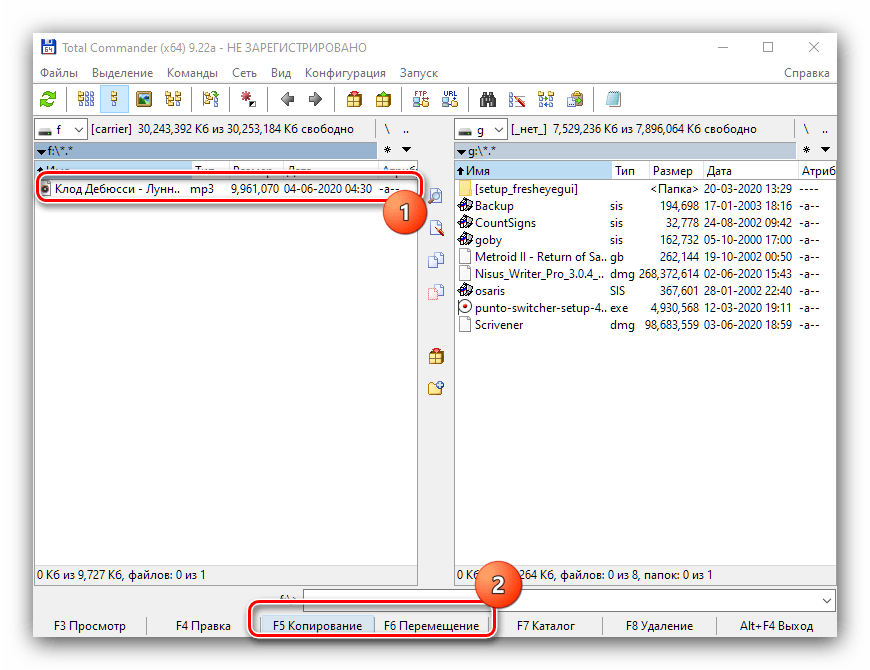Click the new folder icon in middle bar
The height and width of the screenshot is (670, 870).
[435, 388]
